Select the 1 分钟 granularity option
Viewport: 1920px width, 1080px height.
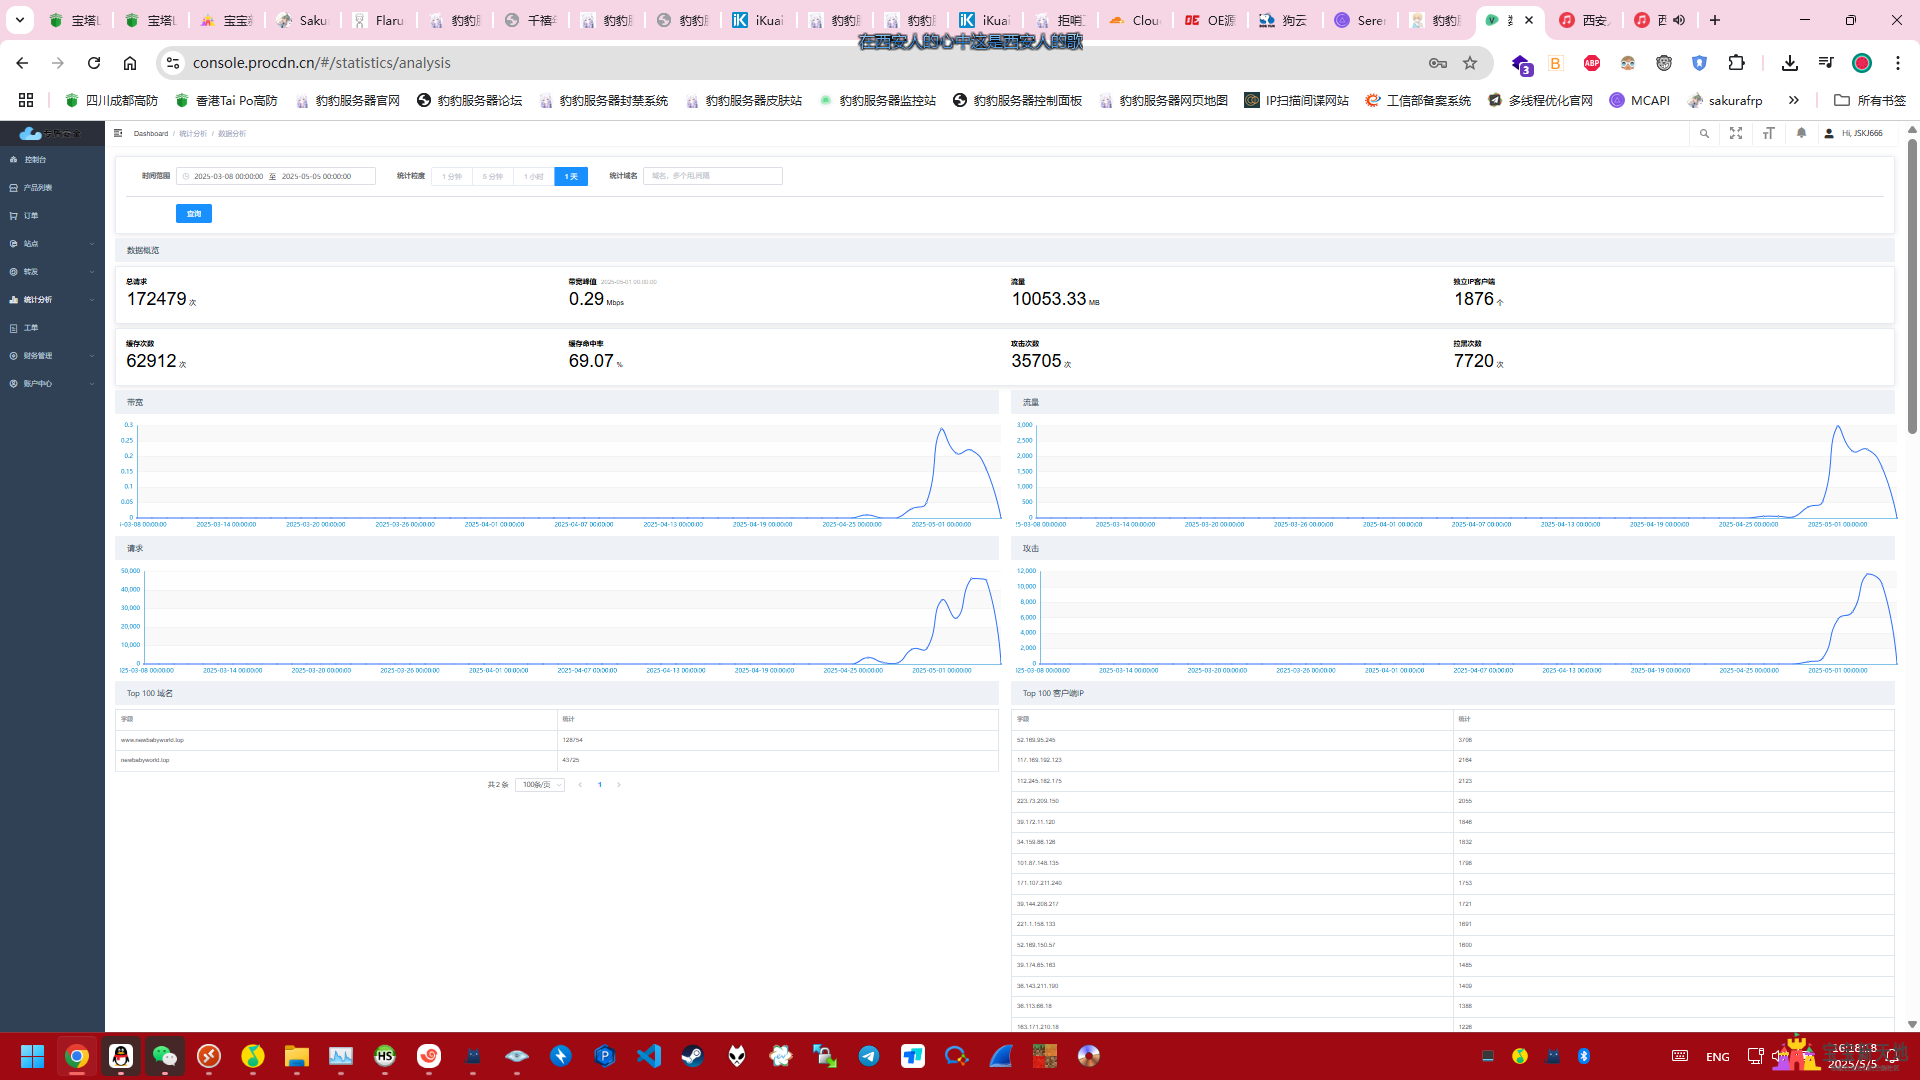(452, 176)
